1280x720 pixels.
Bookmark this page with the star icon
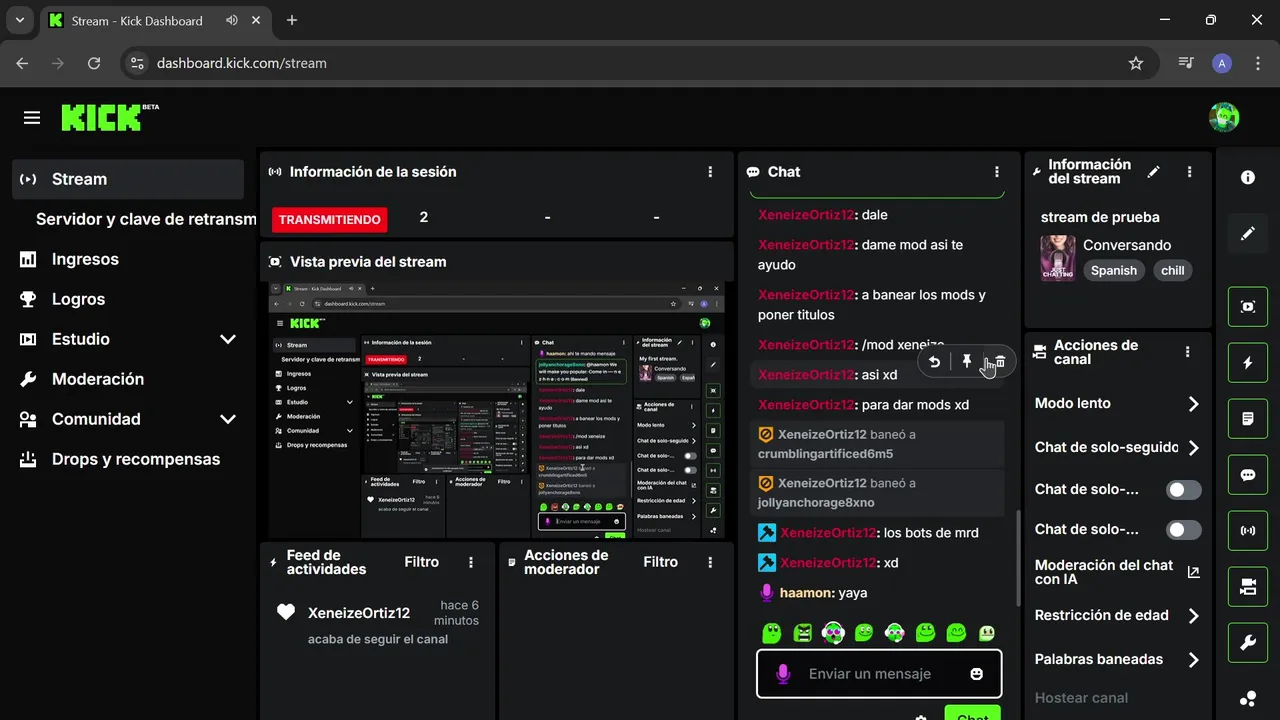point(1136,63)
